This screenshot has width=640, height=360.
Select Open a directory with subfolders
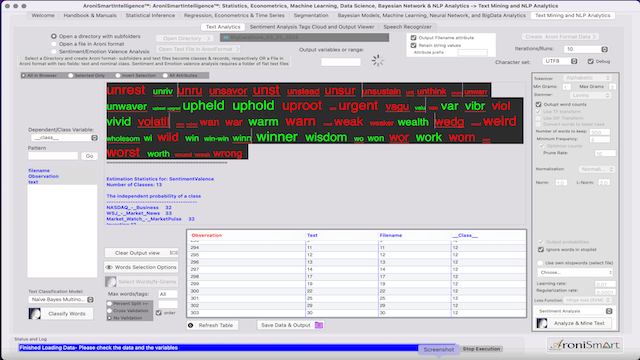tap(53, 36)
